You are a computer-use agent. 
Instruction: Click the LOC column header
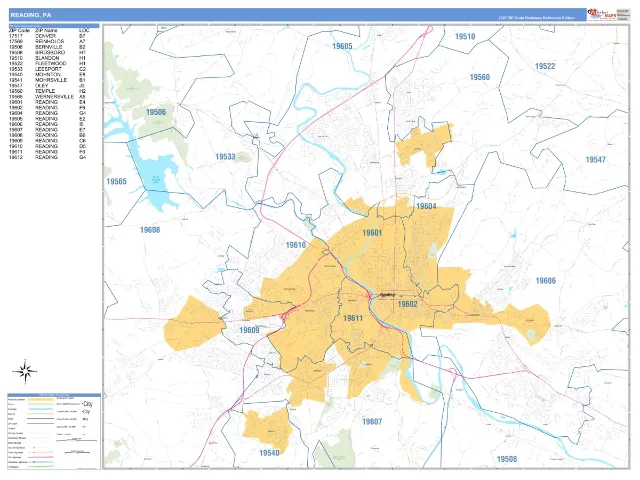[84, 31]
